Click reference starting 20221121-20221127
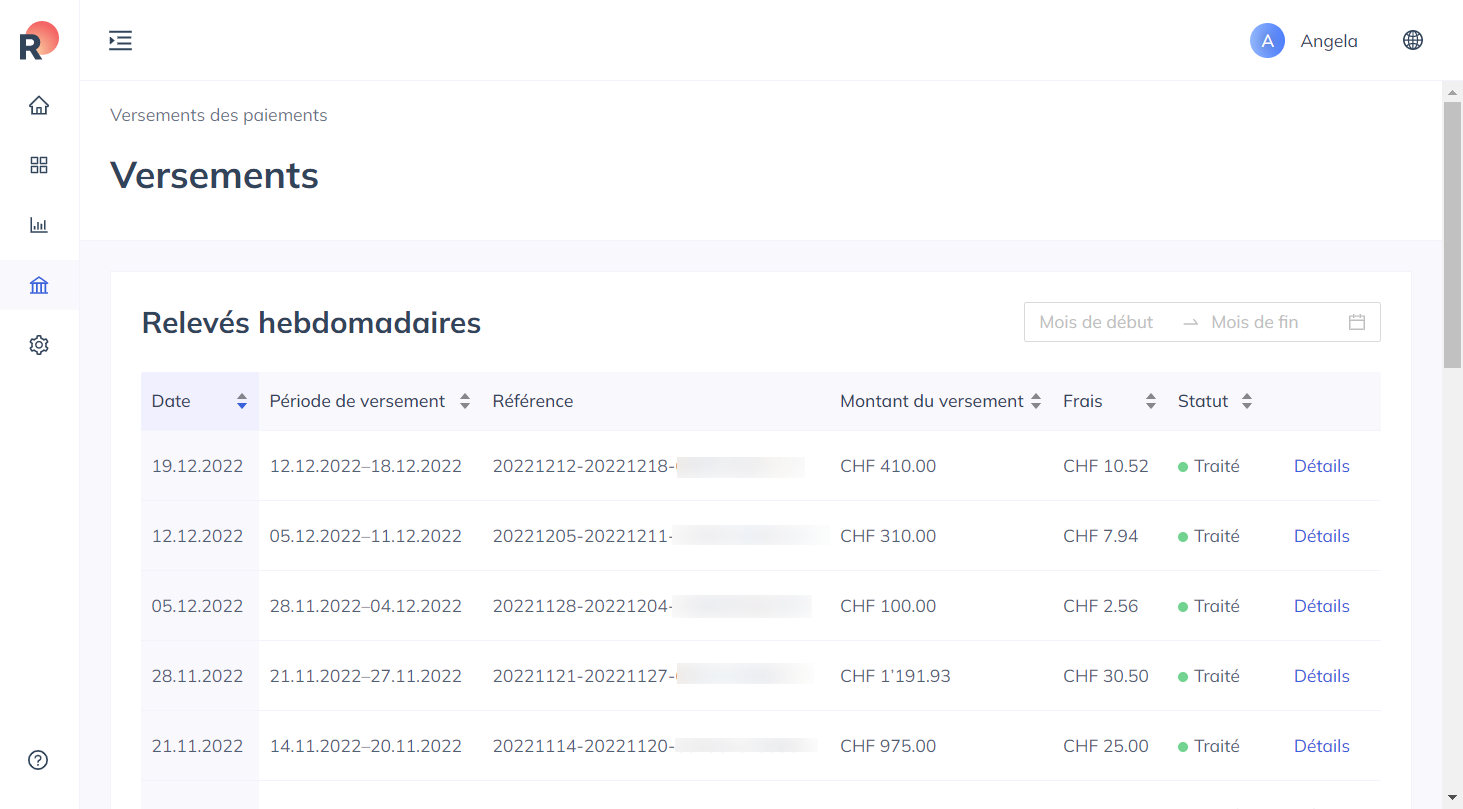The image size is (1463, 809). click(652, 676)
